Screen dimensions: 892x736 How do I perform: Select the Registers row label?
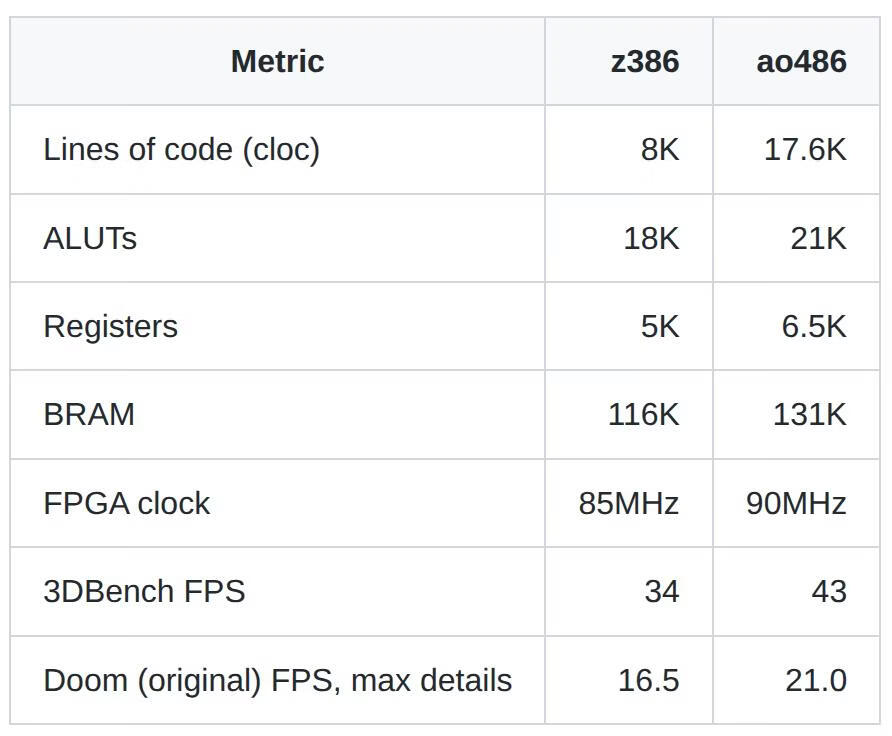[x=110, y=327]
